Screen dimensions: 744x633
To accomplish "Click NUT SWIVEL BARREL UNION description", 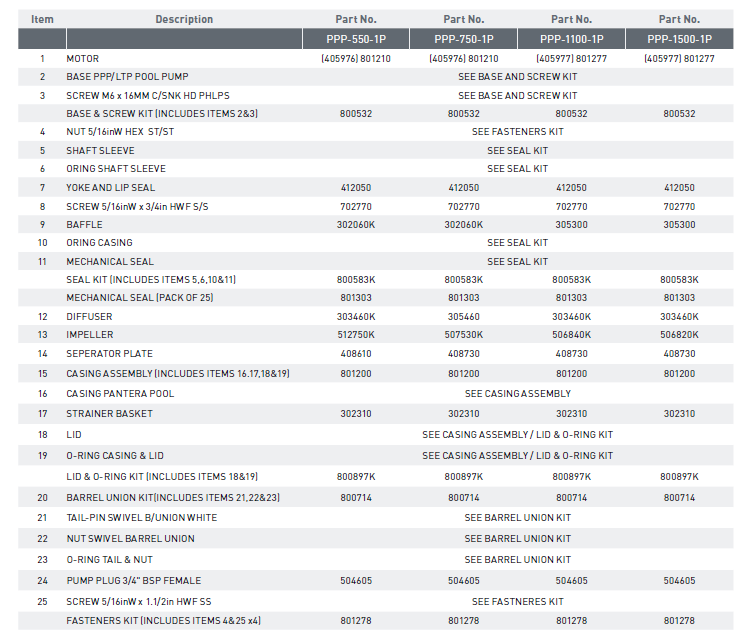I will (x=130, y=539).
